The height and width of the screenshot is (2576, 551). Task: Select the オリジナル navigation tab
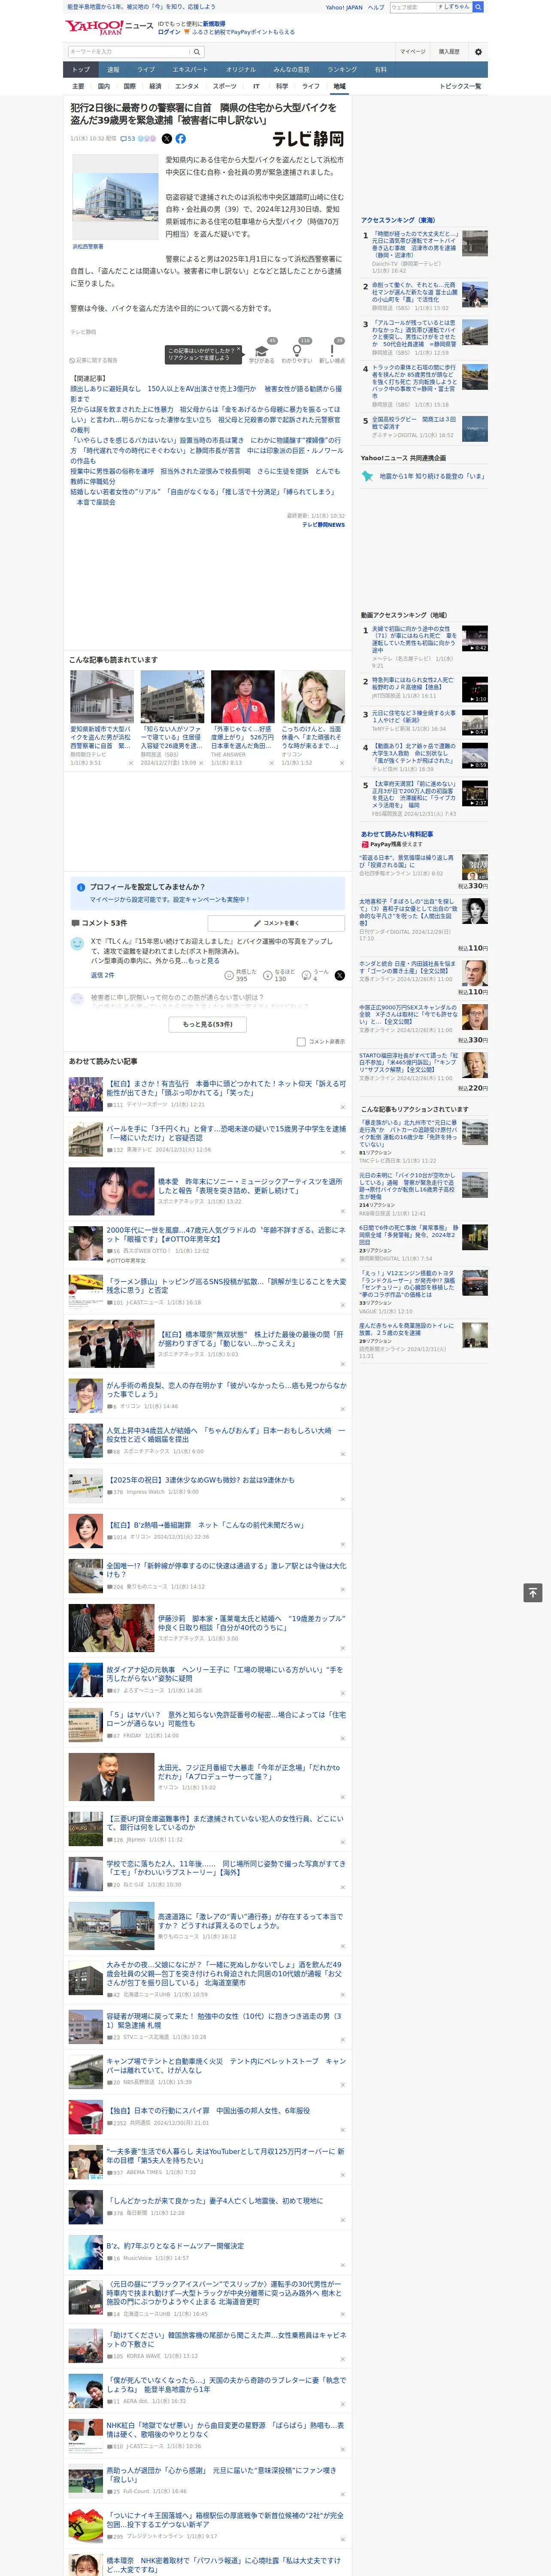(241, 70)
